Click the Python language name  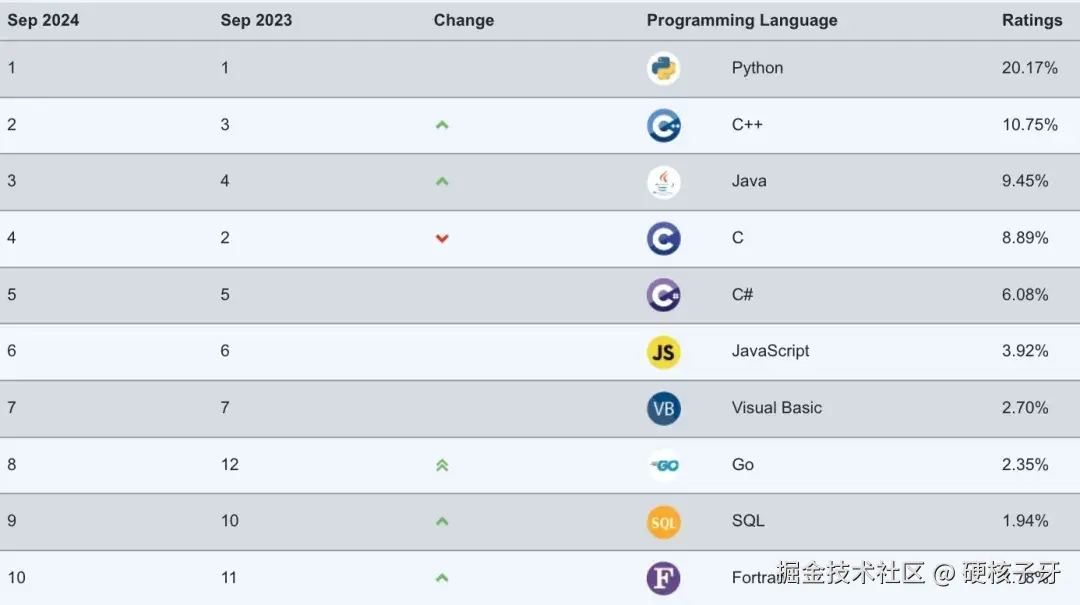(757, 68)
